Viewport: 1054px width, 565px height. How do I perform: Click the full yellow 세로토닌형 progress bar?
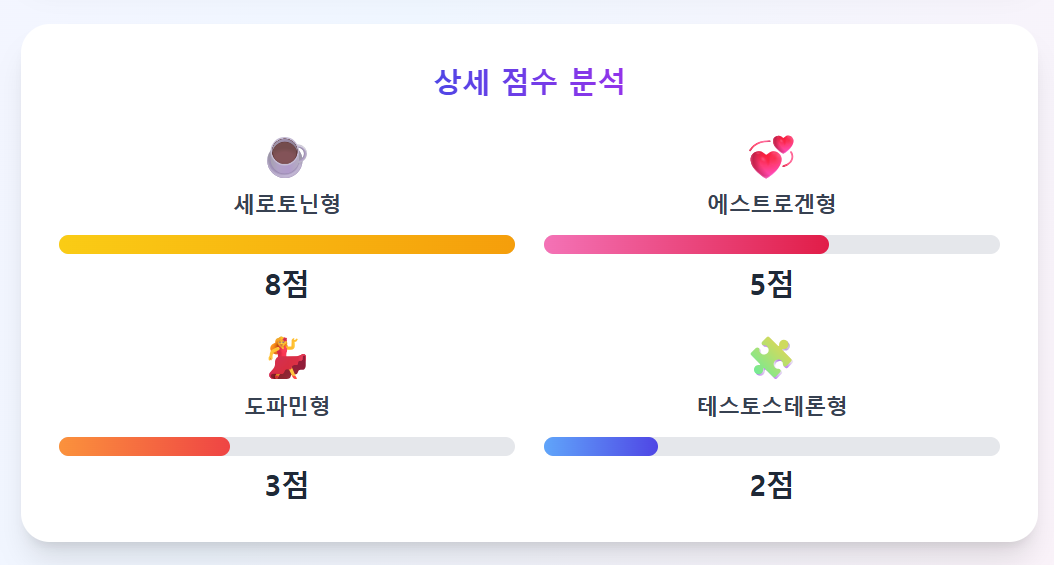[x=287, y=245]
